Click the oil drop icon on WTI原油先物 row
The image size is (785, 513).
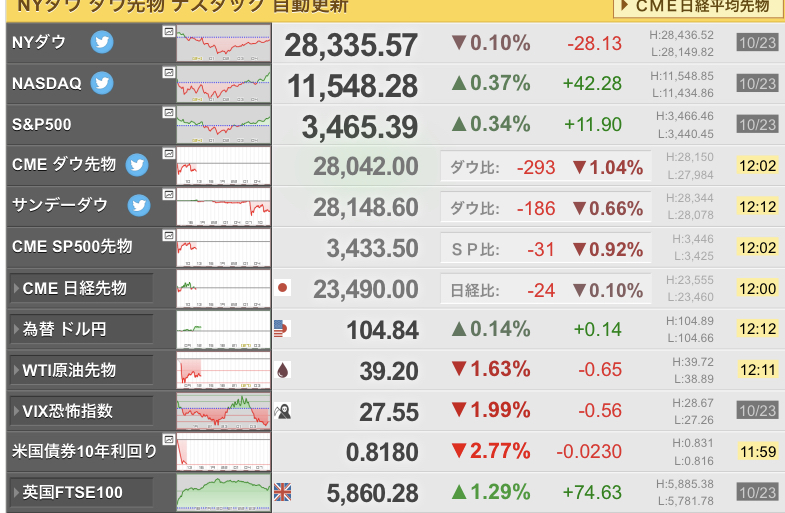click(x=282, y=370)
